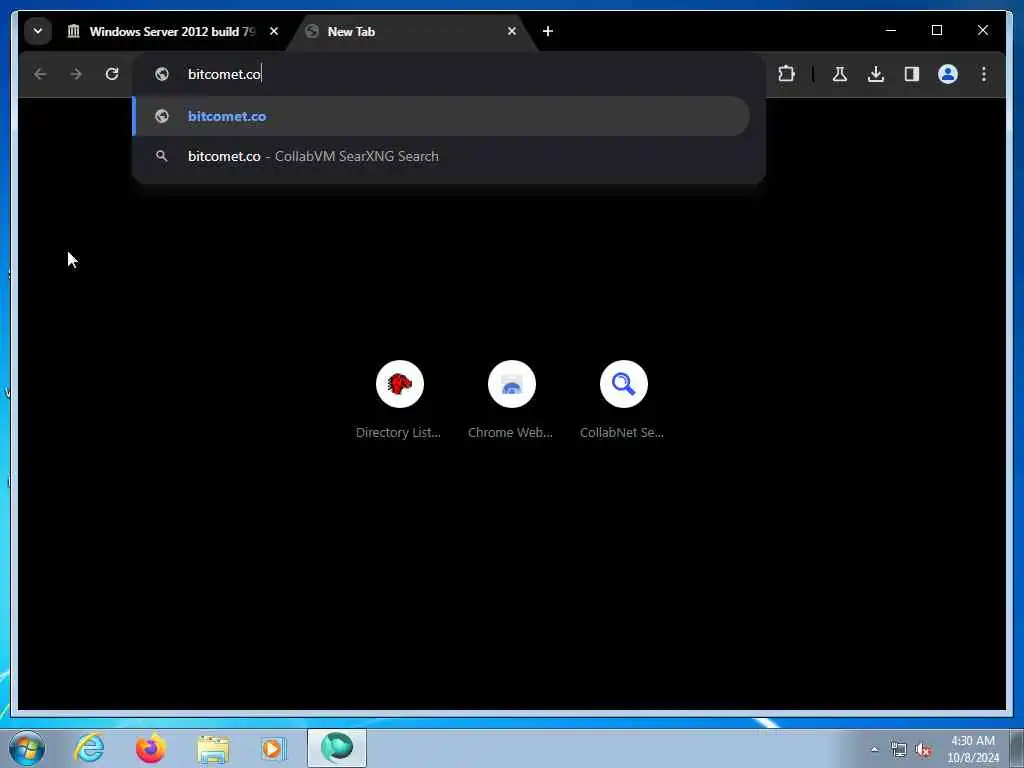Go back with the back arrow
This screenshot has width=1024, height=768.
[x=40, y=74]
